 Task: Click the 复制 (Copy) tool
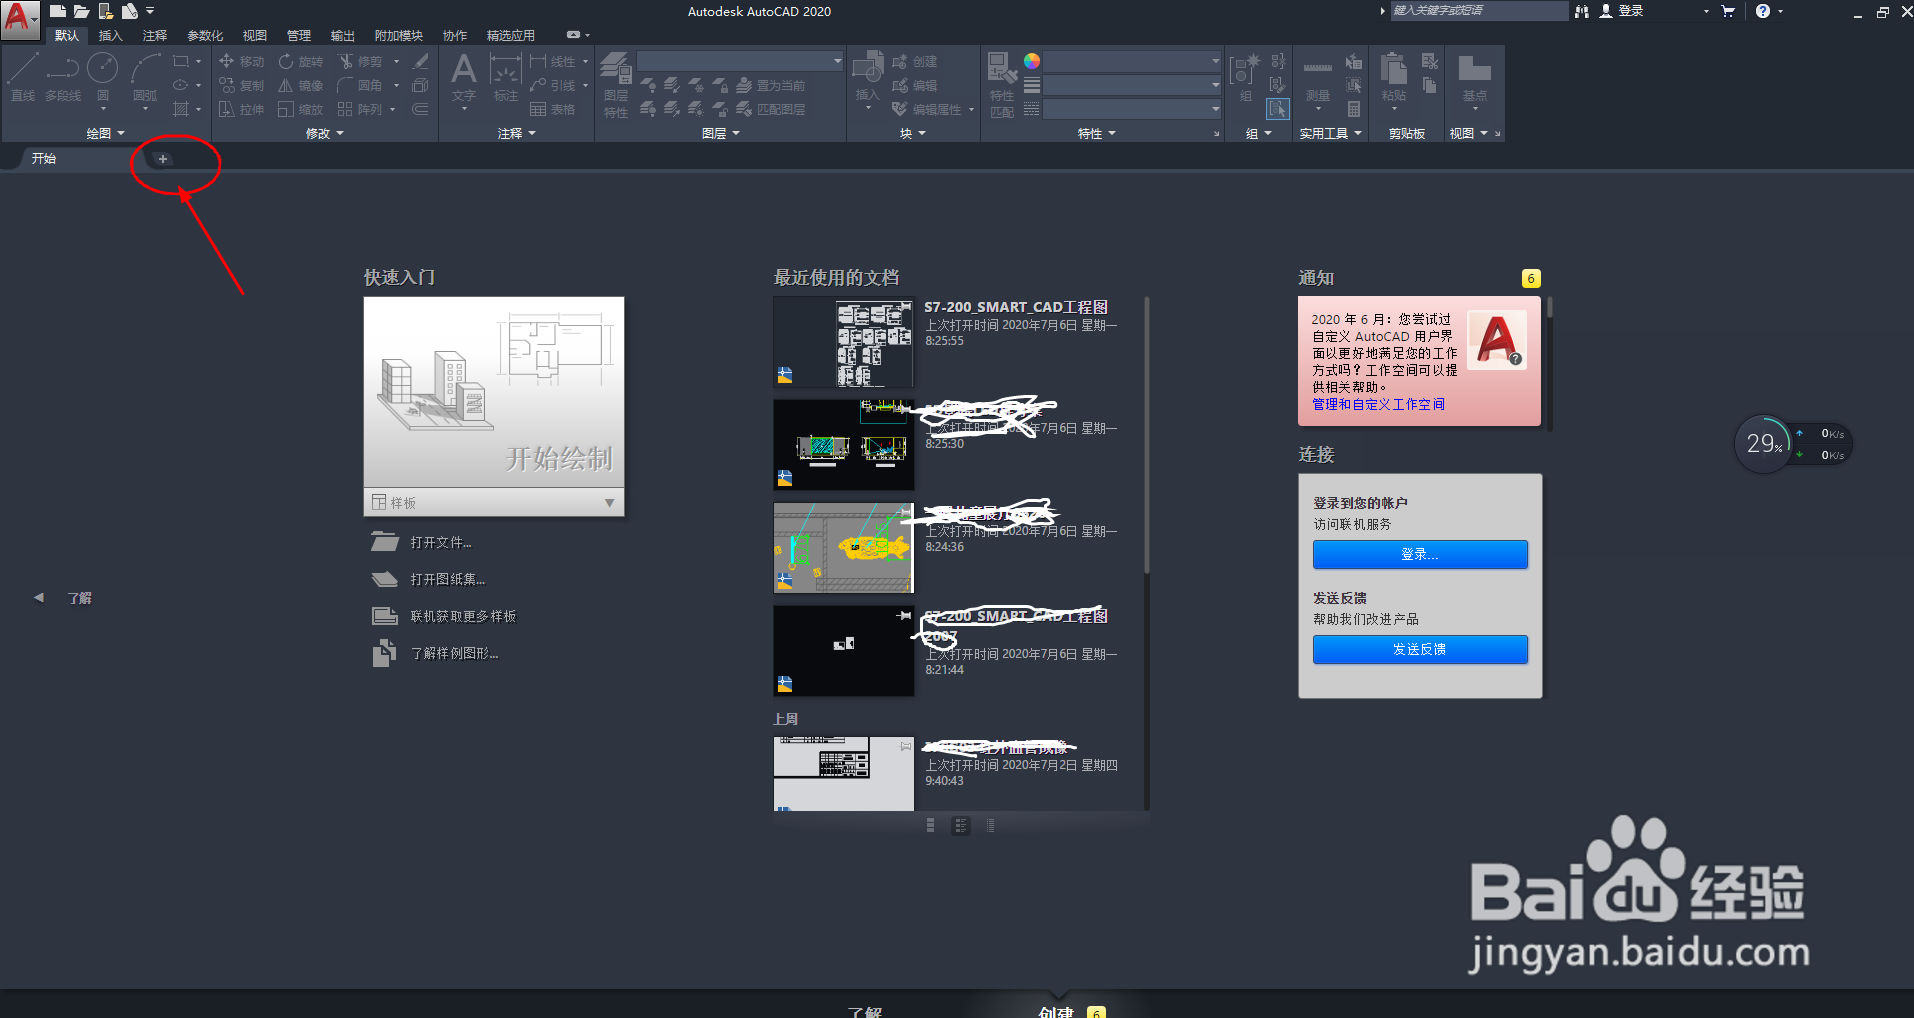241,85
